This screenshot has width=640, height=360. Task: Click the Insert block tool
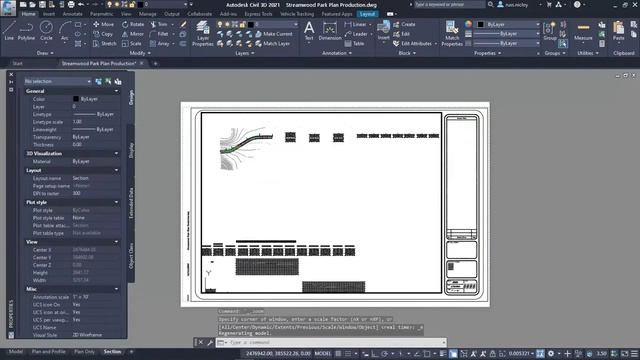pyautogui.click(x=383, y=31)
